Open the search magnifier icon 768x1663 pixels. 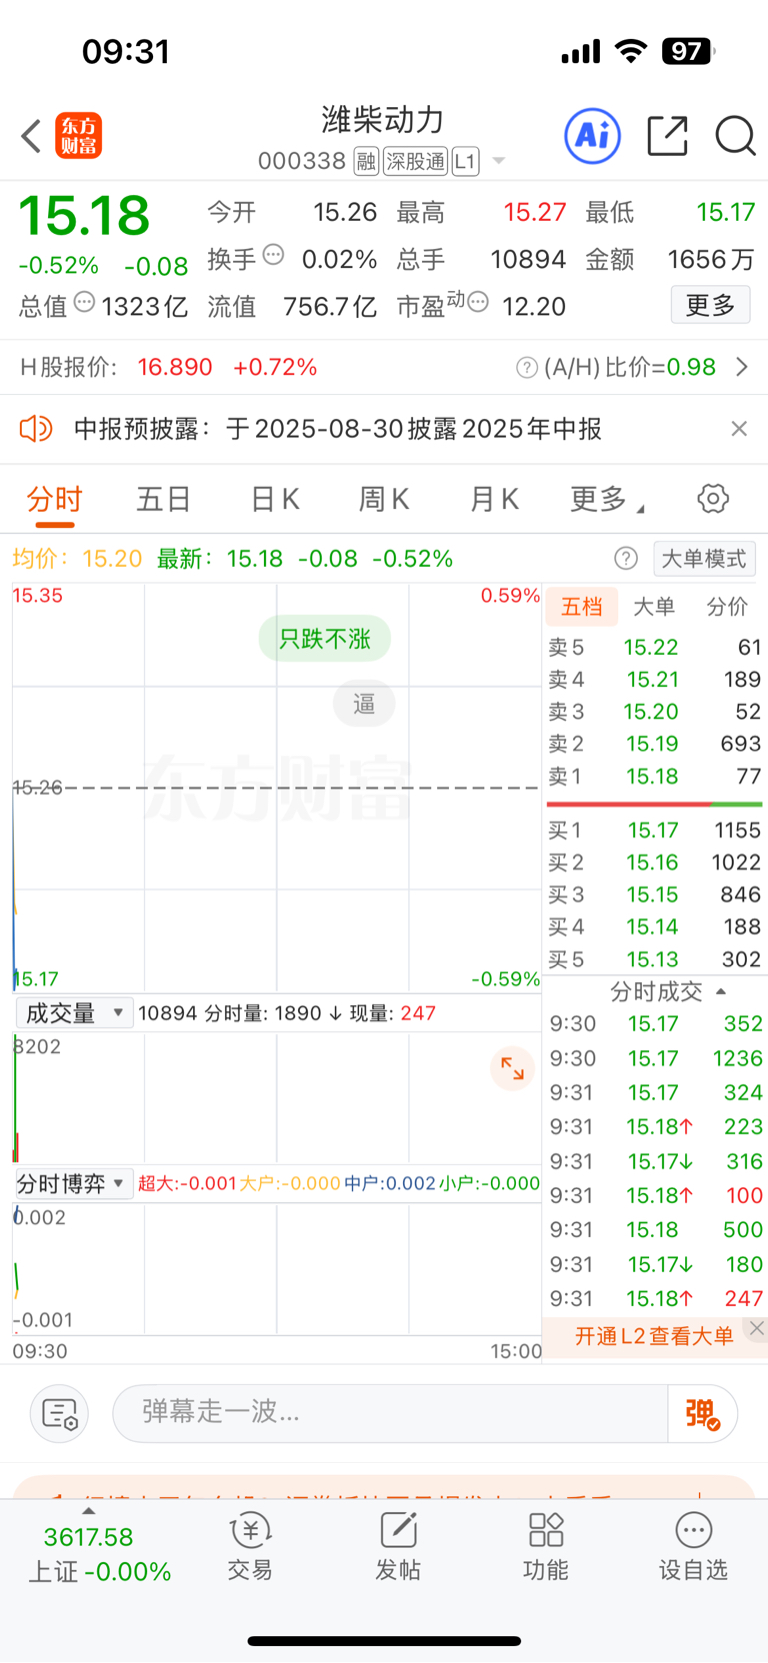735,136
